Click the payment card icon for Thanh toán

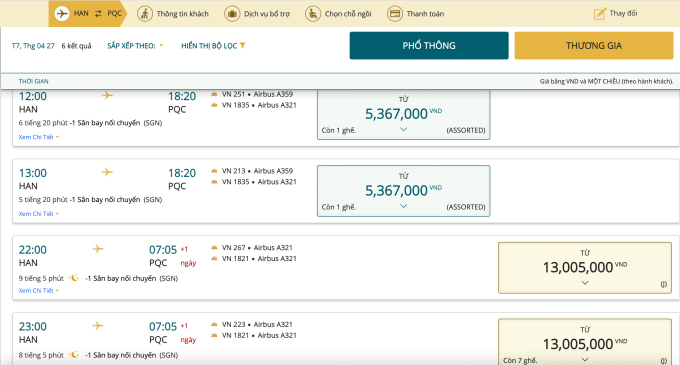pos(395,14)
